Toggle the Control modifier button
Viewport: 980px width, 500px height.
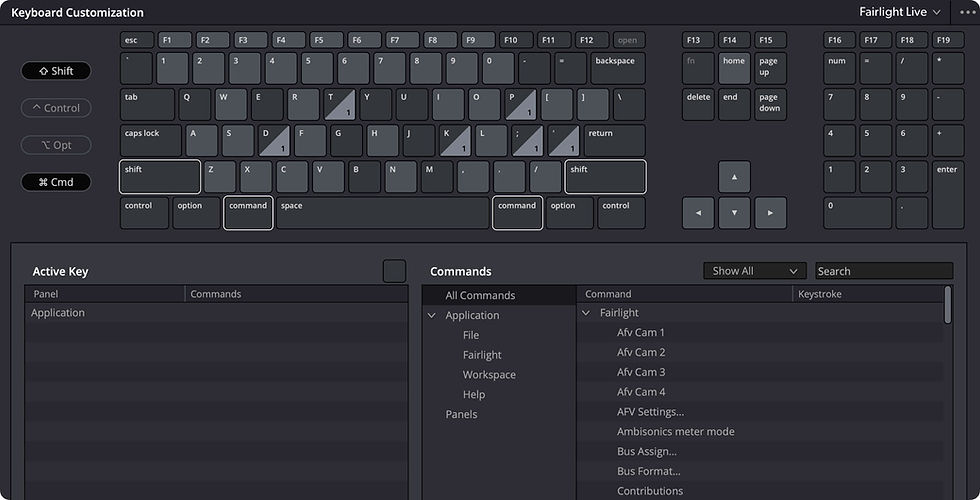pos(56,108)
